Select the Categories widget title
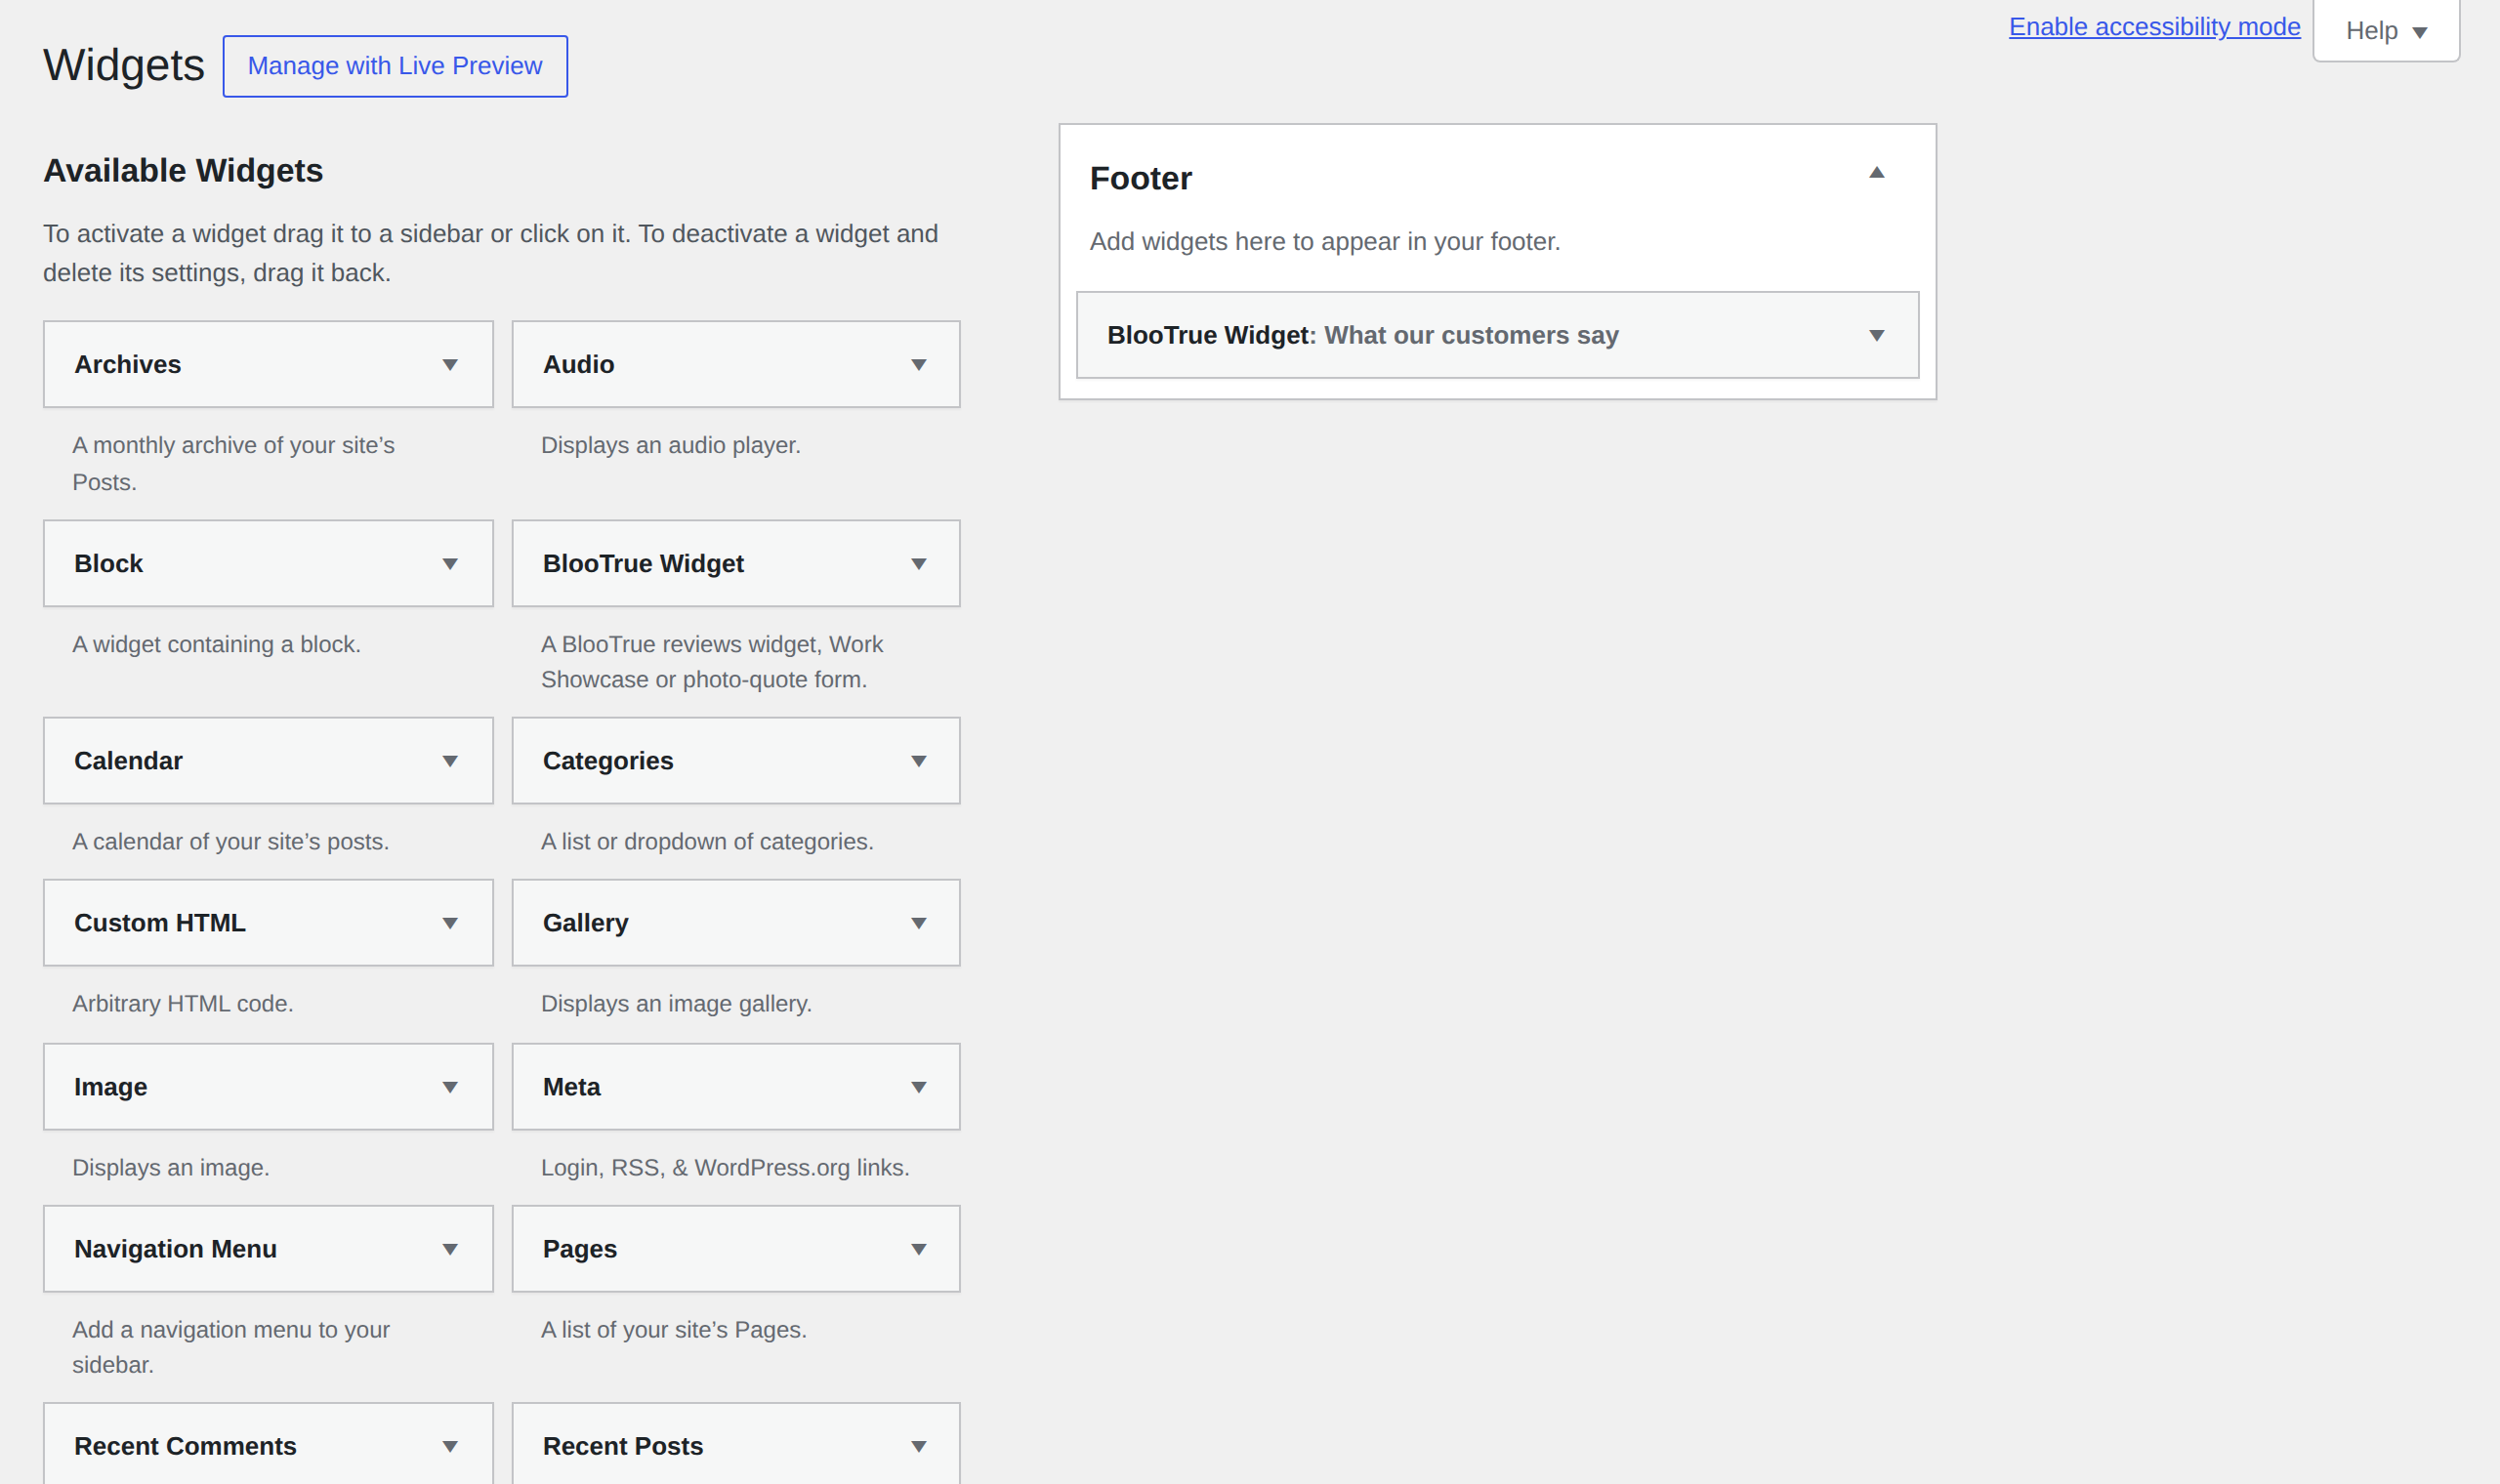The width and height of the screenshot is (2500, 1484). click(x=608, y=761)
